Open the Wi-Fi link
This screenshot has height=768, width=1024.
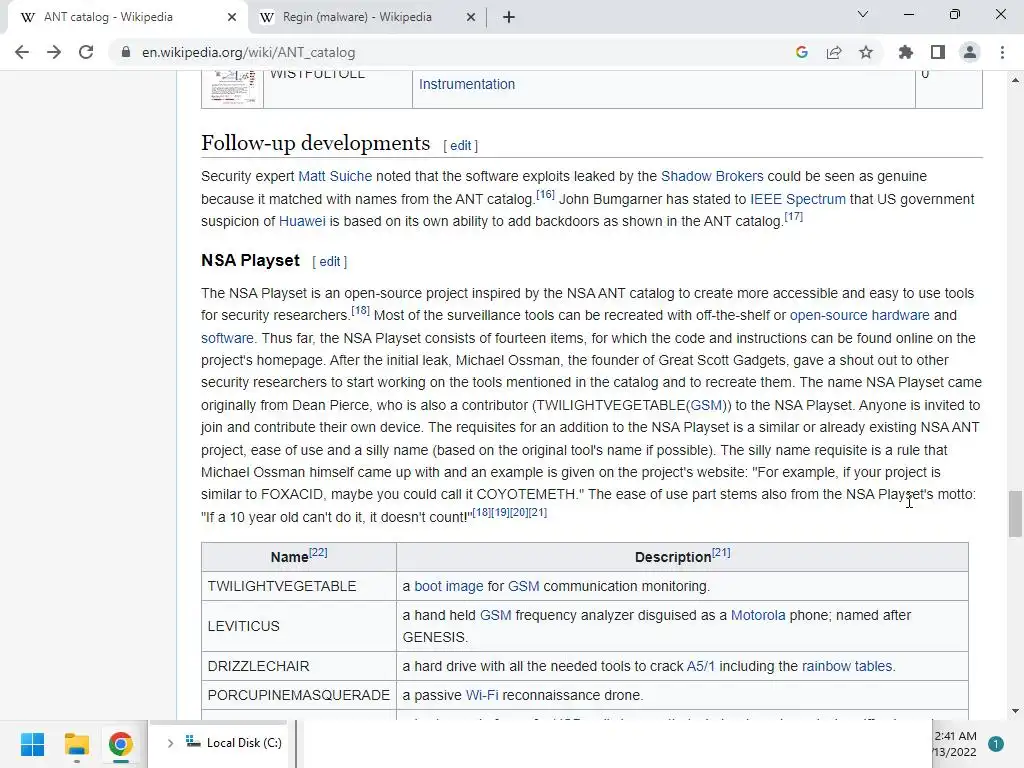(482, 695)
